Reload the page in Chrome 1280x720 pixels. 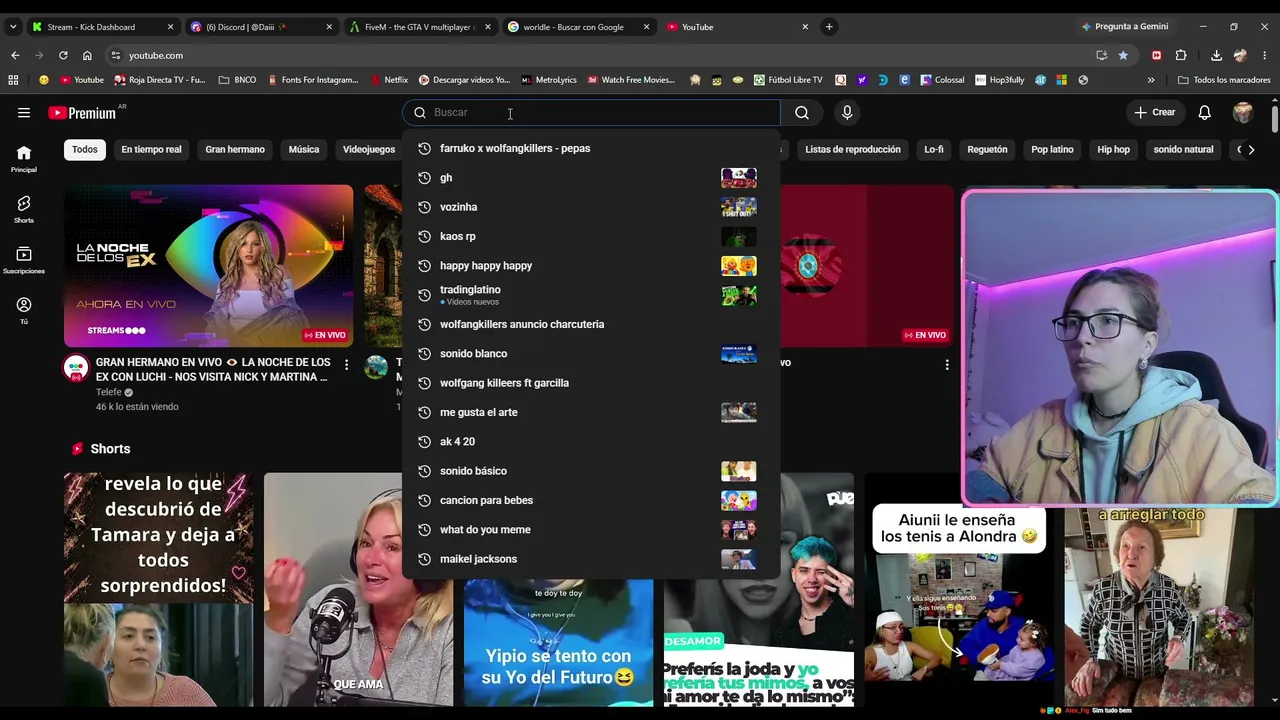pyautogui.click(x=63, y=55)
